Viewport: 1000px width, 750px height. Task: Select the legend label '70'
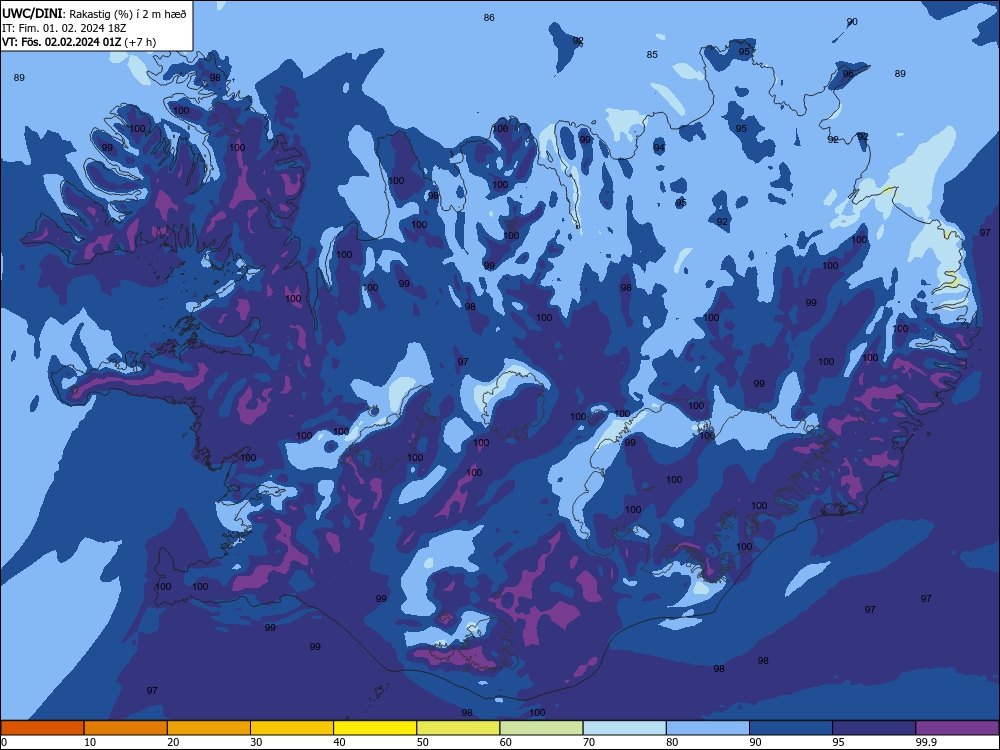589,742
